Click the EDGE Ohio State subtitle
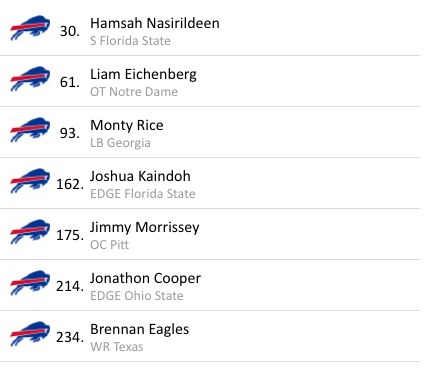The height and width of the screenshot is (379, 428). (137, 296)
